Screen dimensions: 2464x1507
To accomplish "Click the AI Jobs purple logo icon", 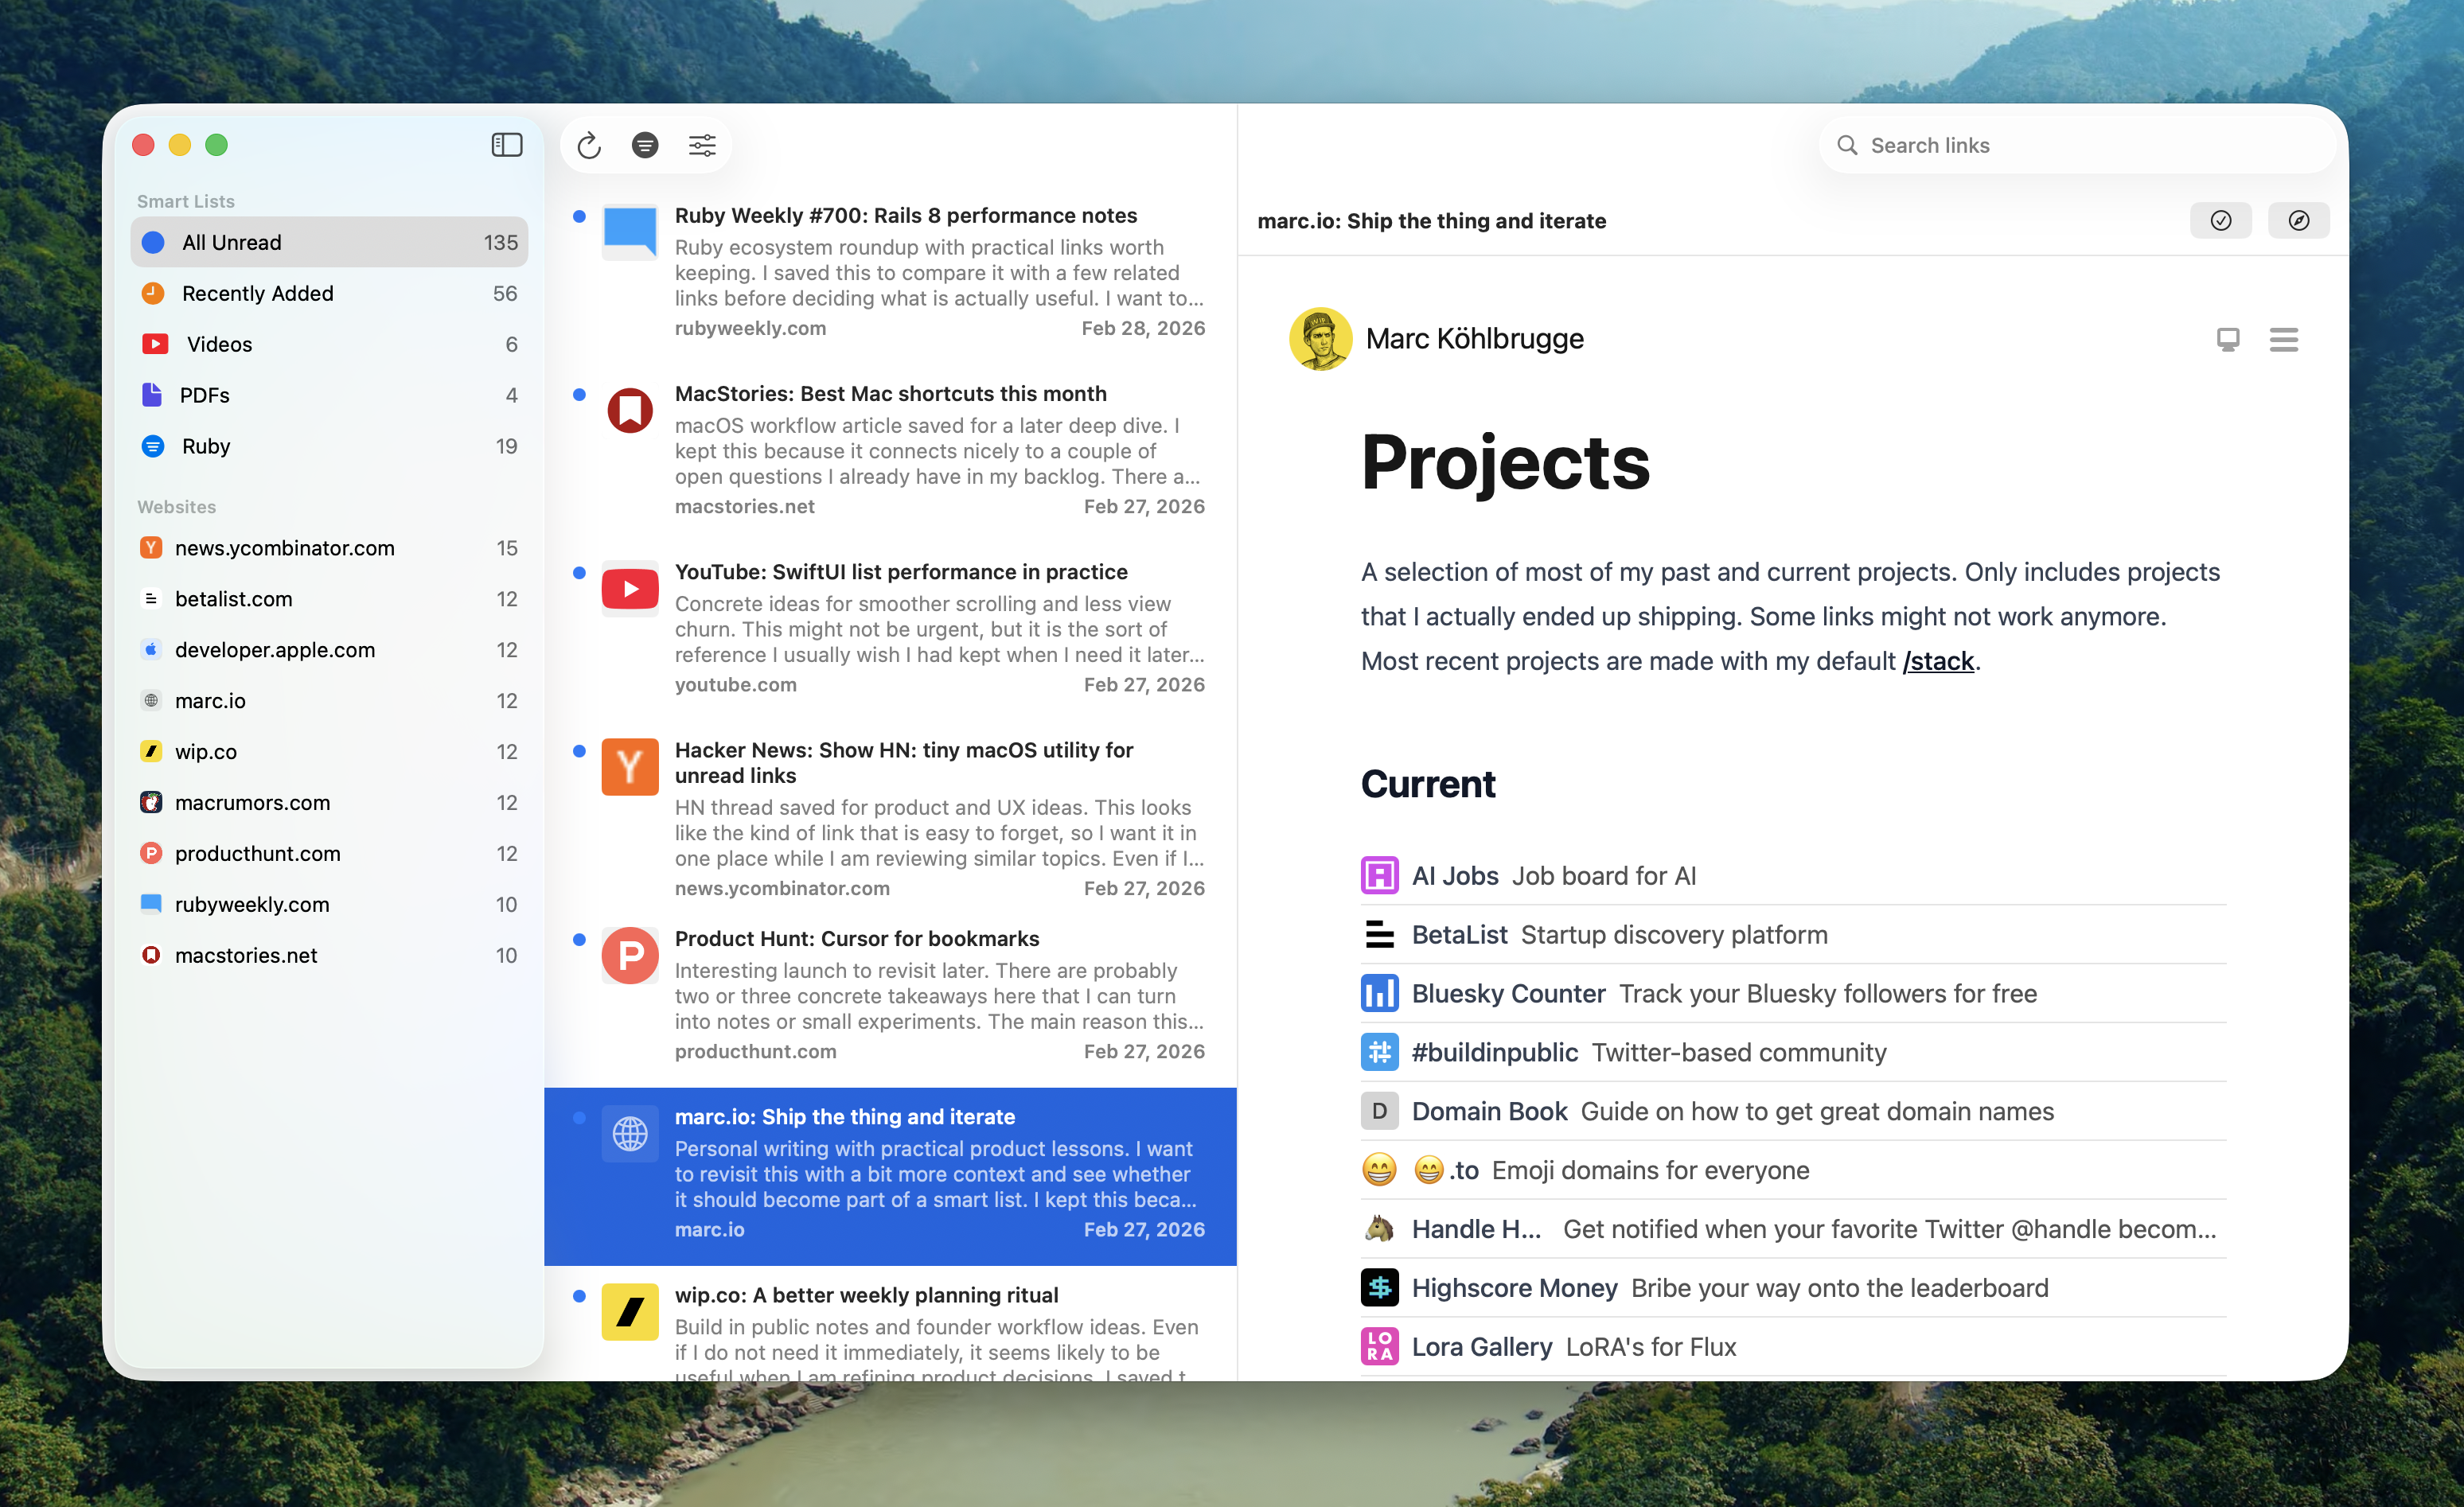I will pos(1379,876).
